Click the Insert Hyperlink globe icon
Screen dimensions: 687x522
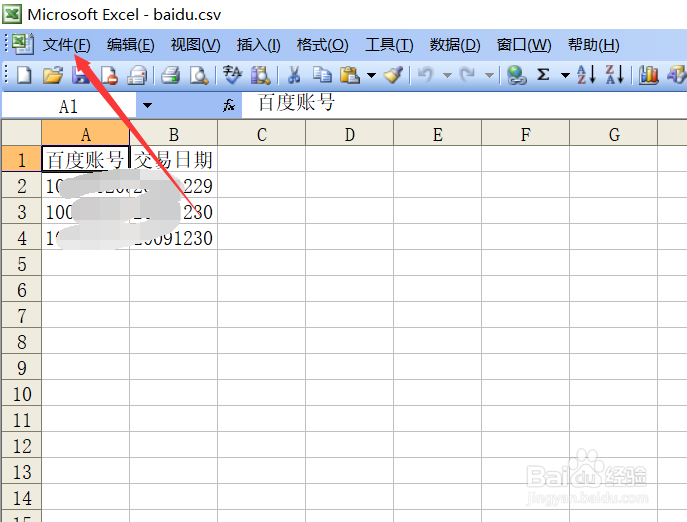click(x=517, y=75)
